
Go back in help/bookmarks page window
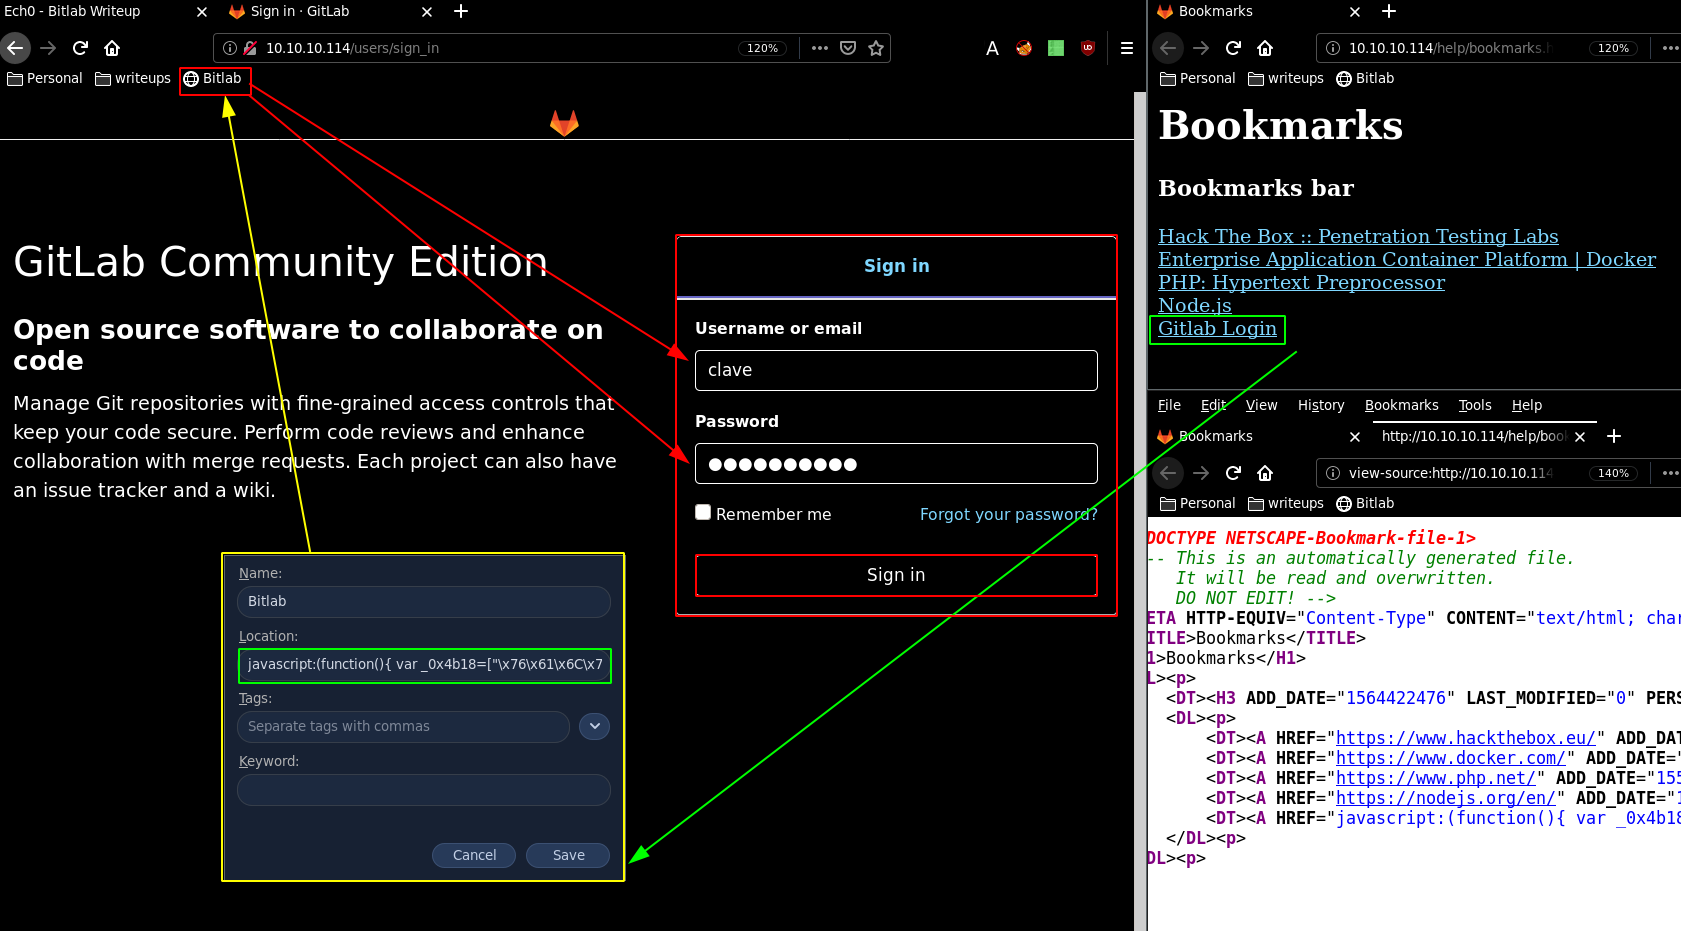[x=1168, y=48]
